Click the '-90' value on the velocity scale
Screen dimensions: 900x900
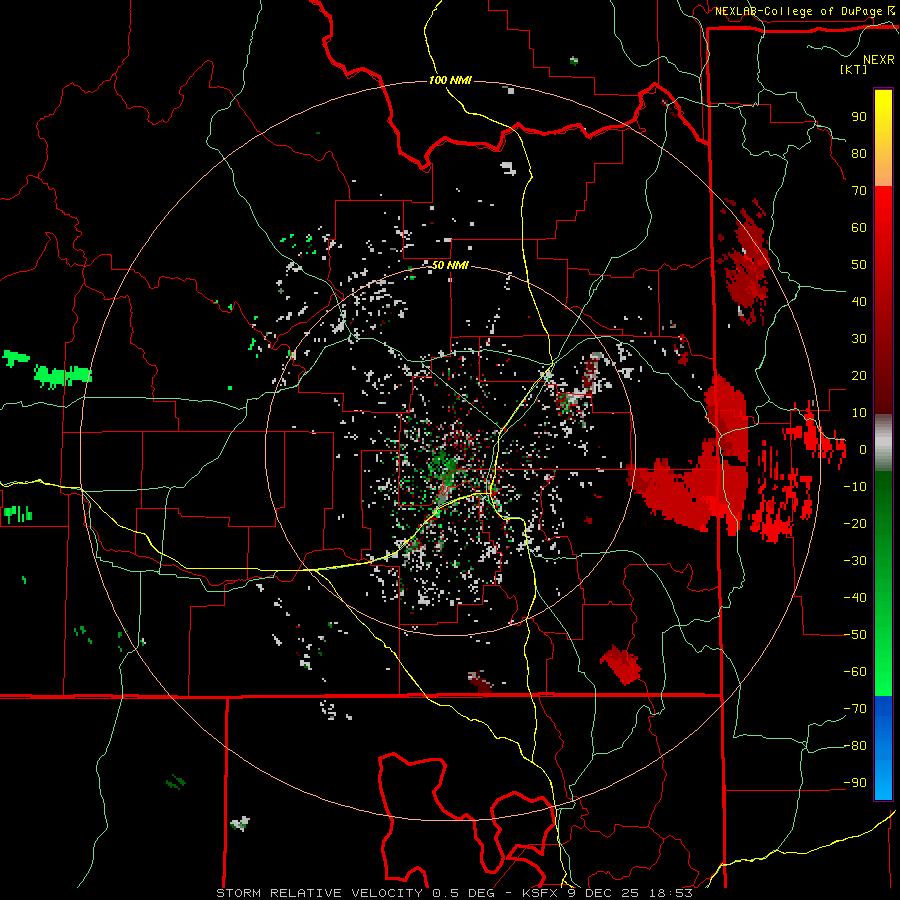point(855,783)
